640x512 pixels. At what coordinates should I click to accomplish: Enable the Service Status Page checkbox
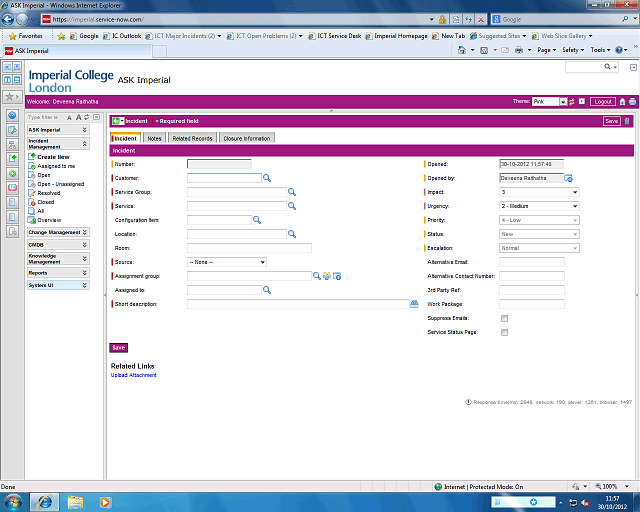click(504, 331)
